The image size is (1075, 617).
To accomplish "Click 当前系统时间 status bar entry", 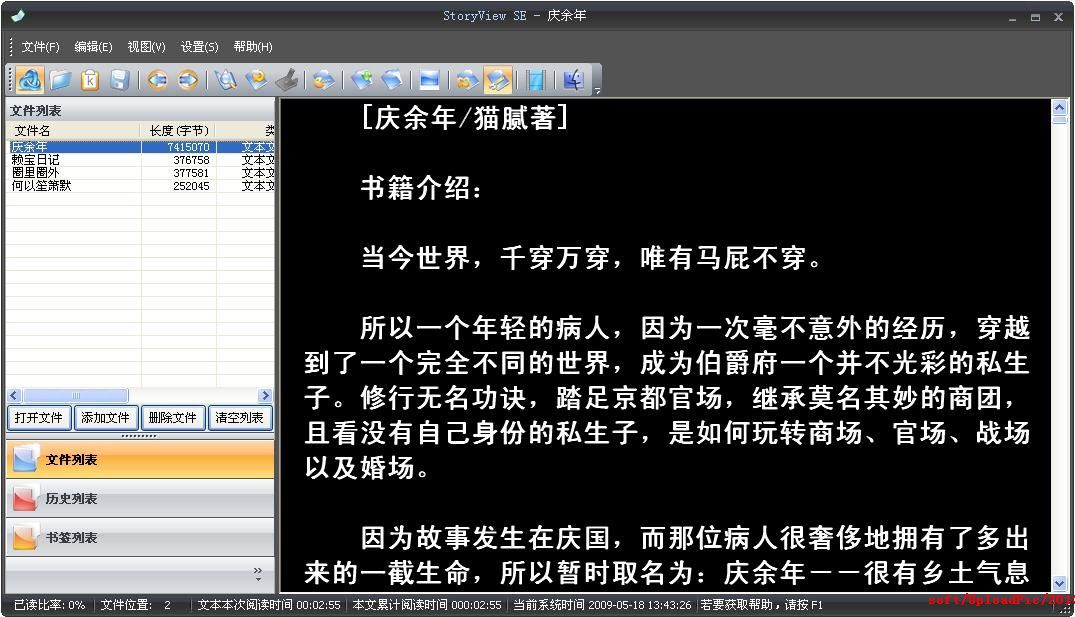I will pyautogui.click(x=602, y=605).
